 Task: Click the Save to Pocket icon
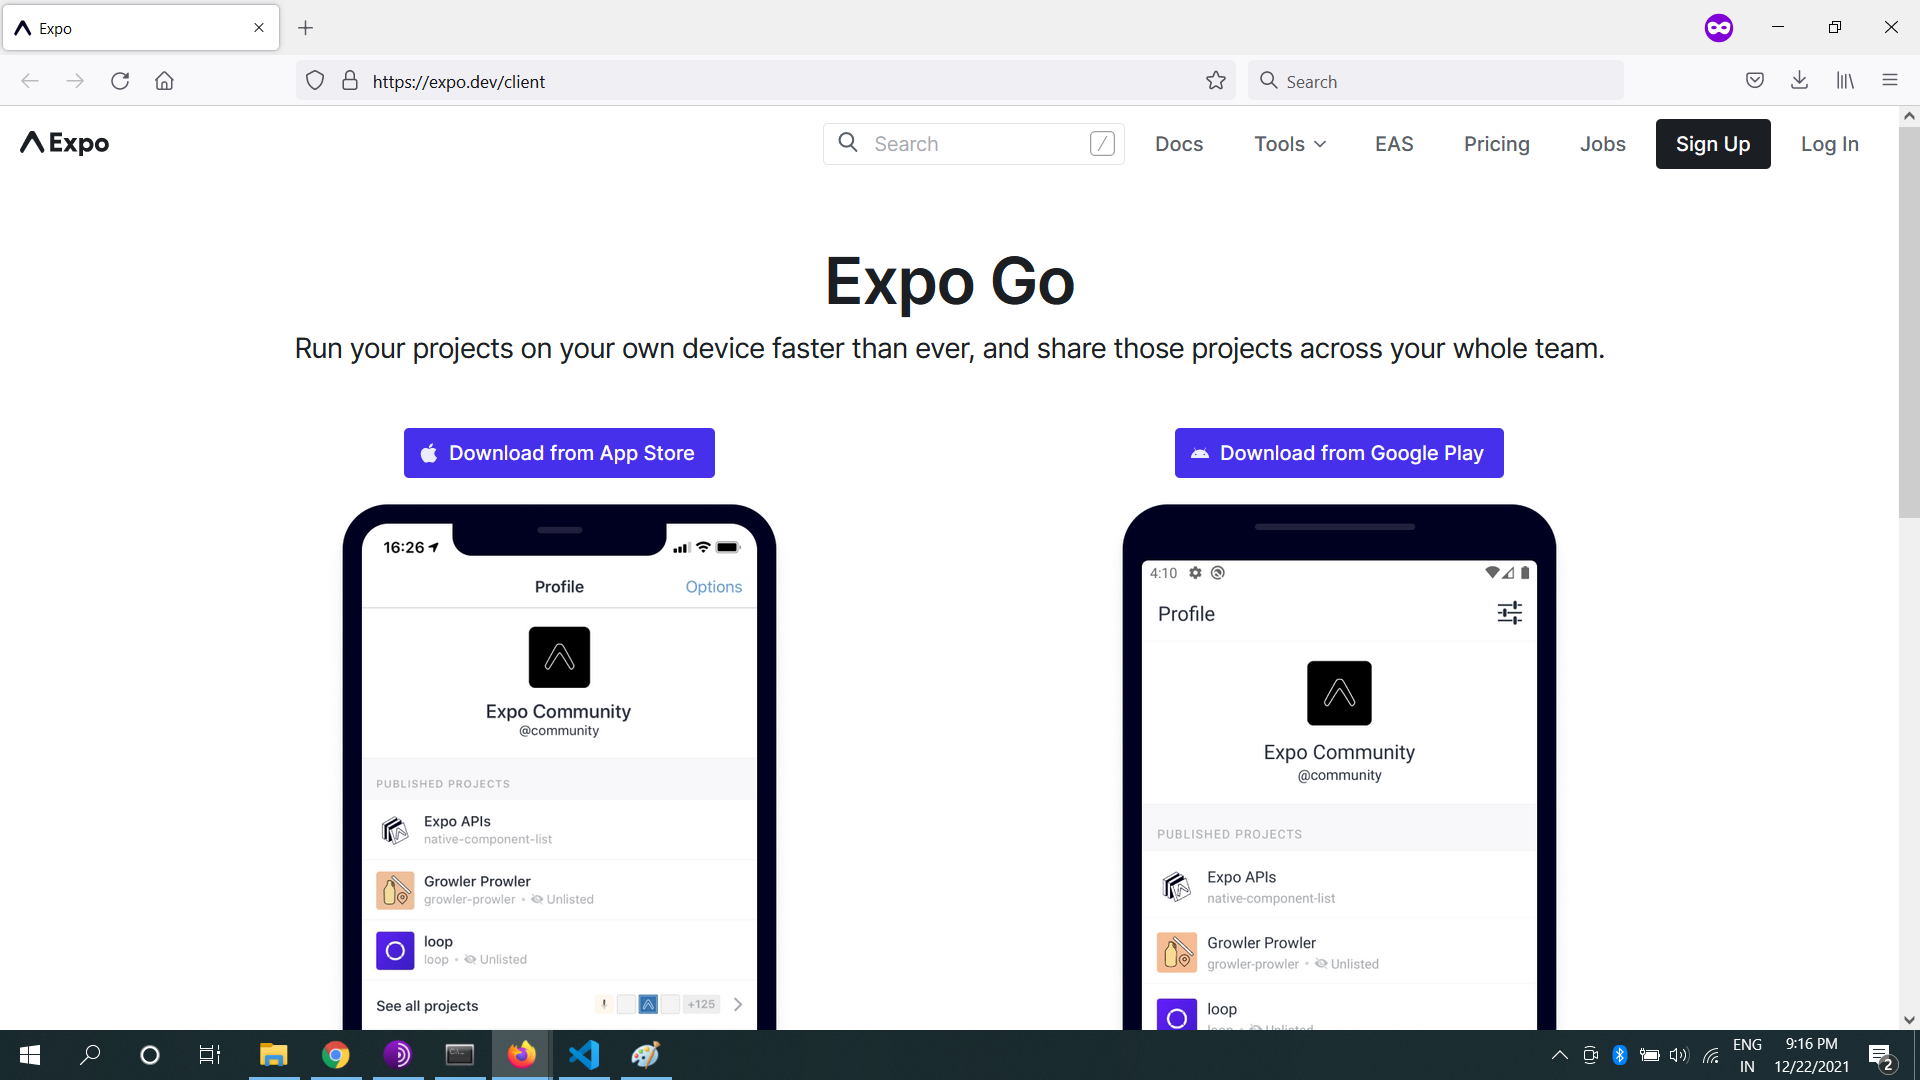coord(1755,81)
